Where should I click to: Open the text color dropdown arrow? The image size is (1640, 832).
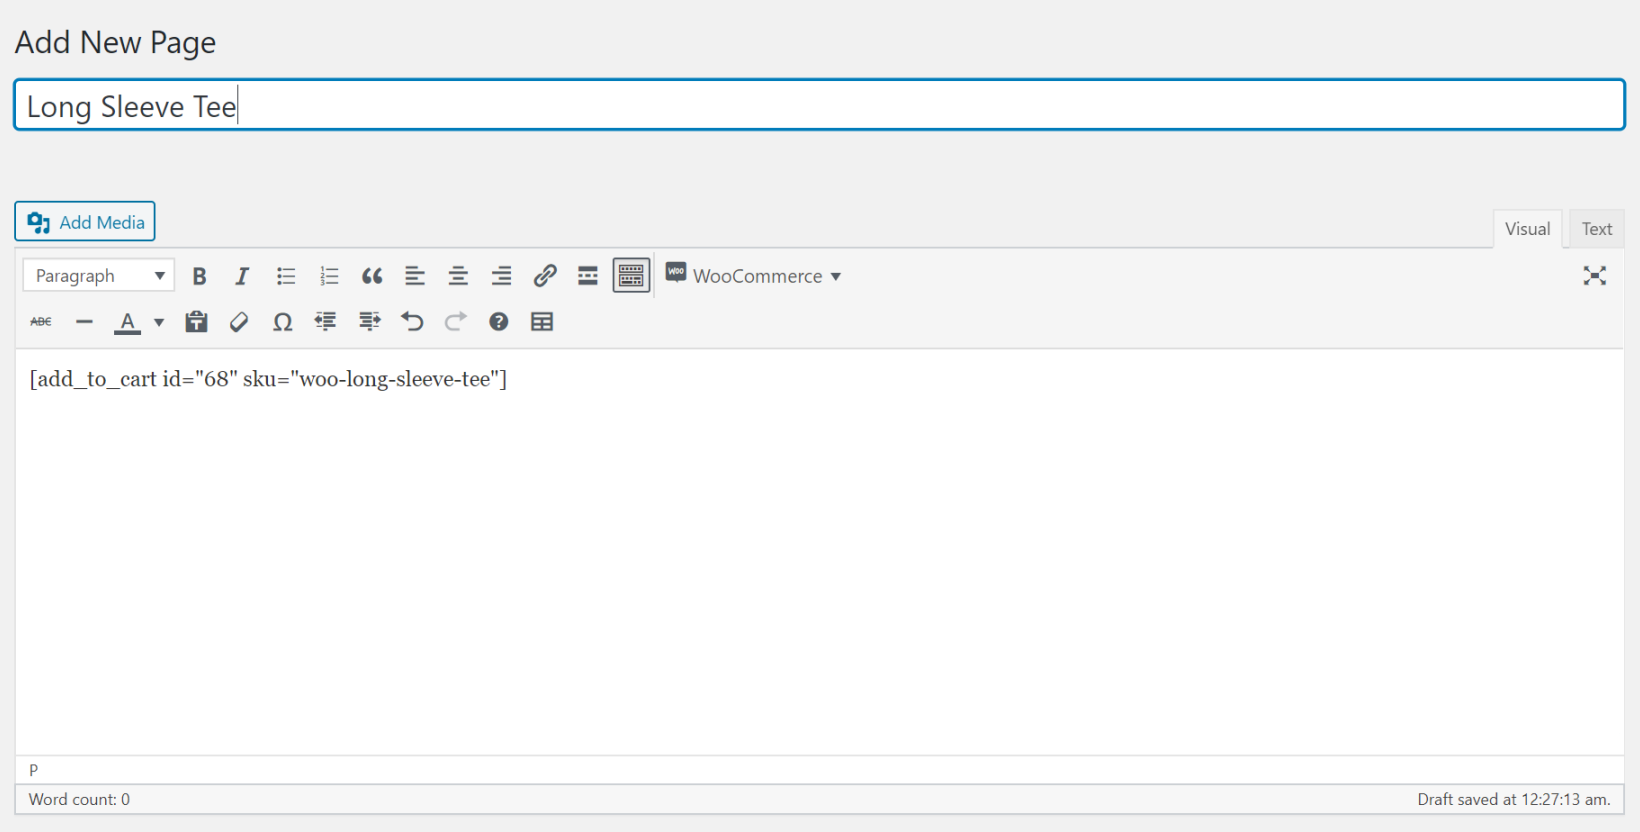(x=159, y=322)
